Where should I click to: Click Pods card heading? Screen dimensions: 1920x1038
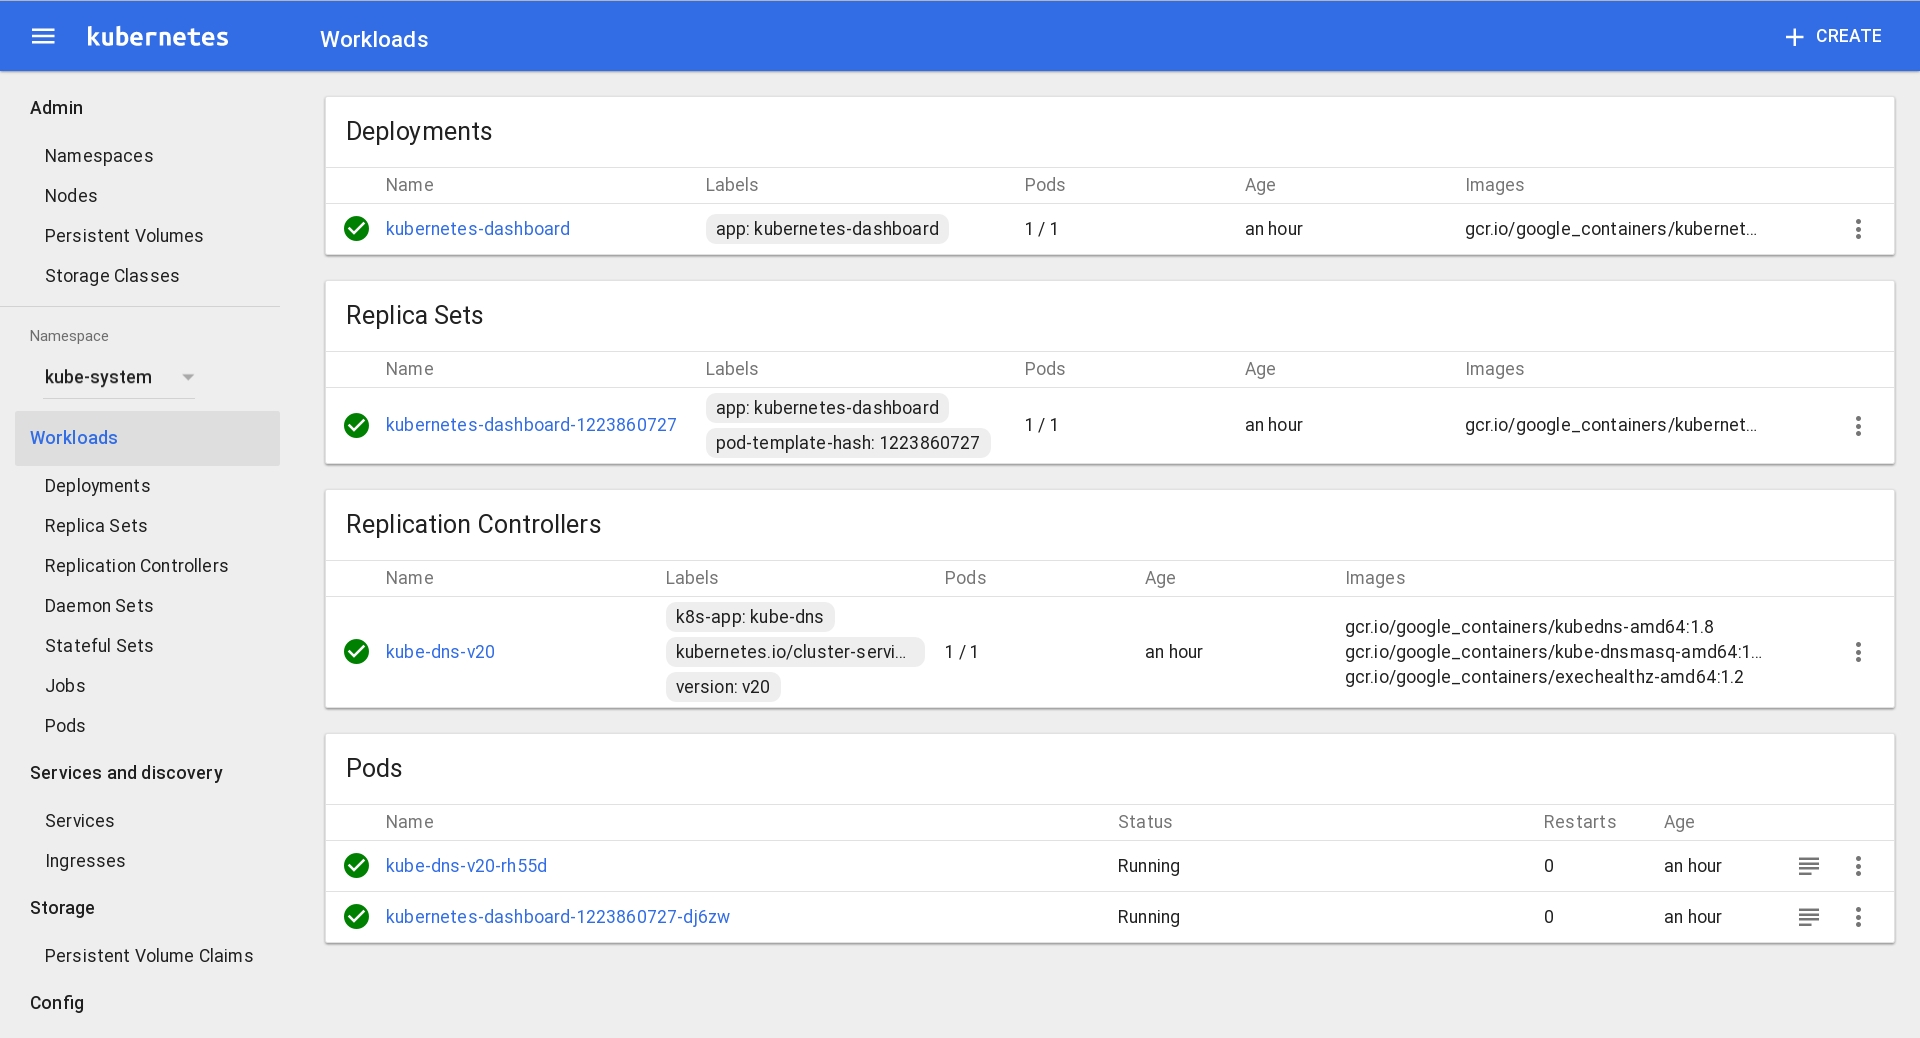374,769
